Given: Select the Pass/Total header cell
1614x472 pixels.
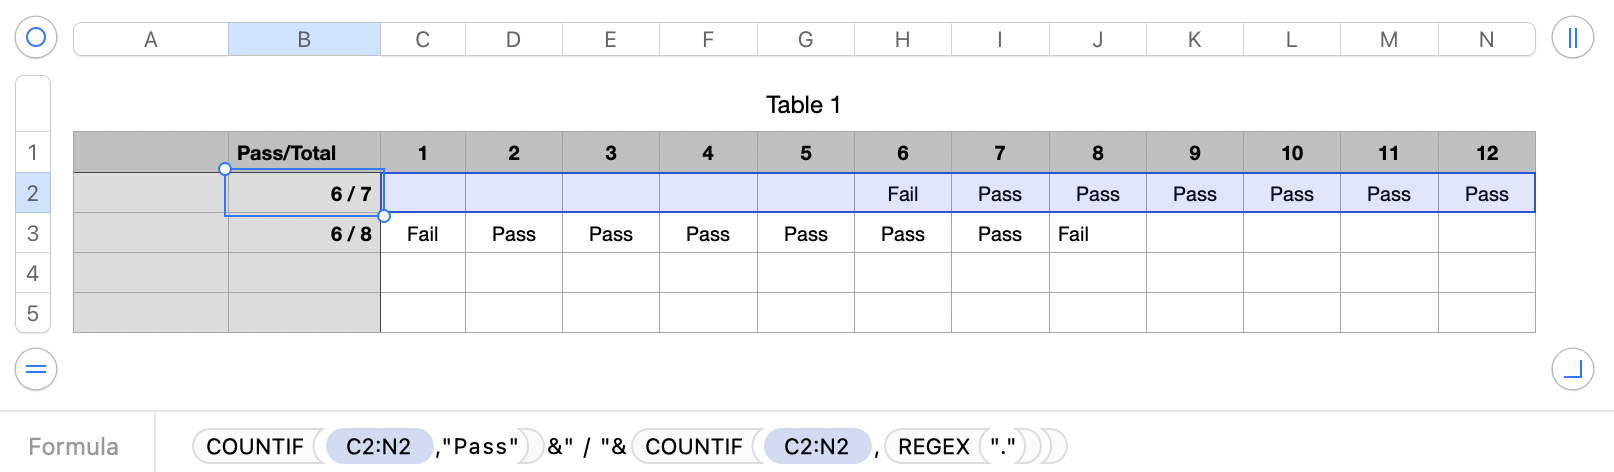Looking at the screenshot, I should pyautogui.click(x=304, y=153).
